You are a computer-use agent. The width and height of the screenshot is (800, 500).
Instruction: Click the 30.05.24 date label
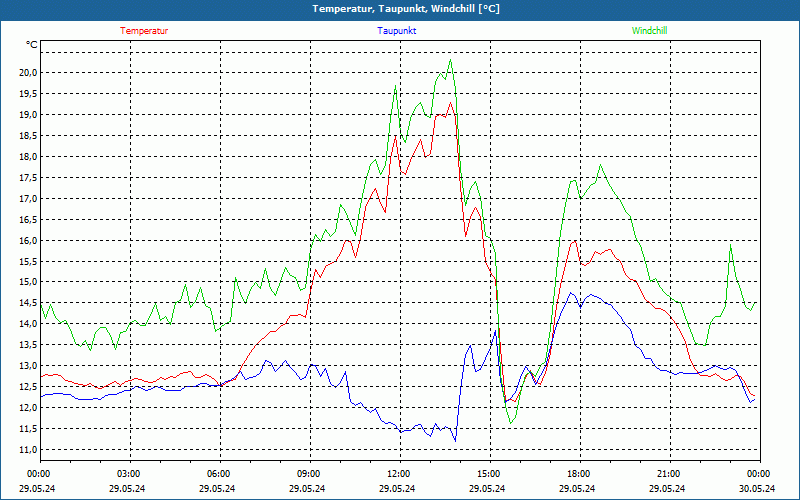point(758,489)
